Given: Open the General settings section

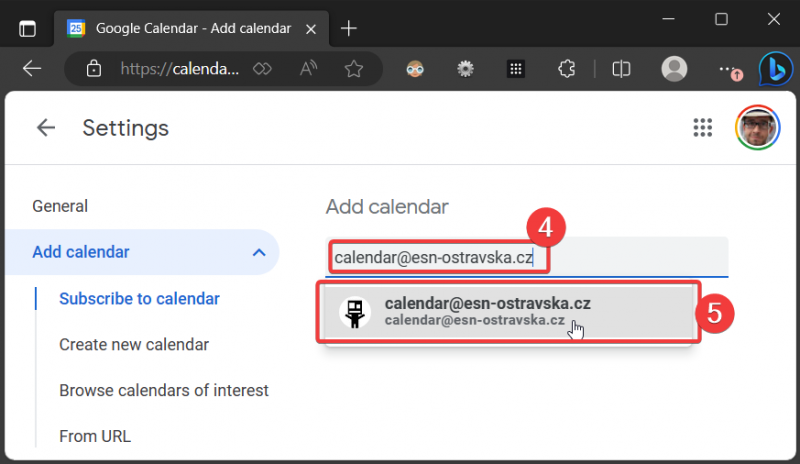Looking at the screenshot, I should pos(60,206).
